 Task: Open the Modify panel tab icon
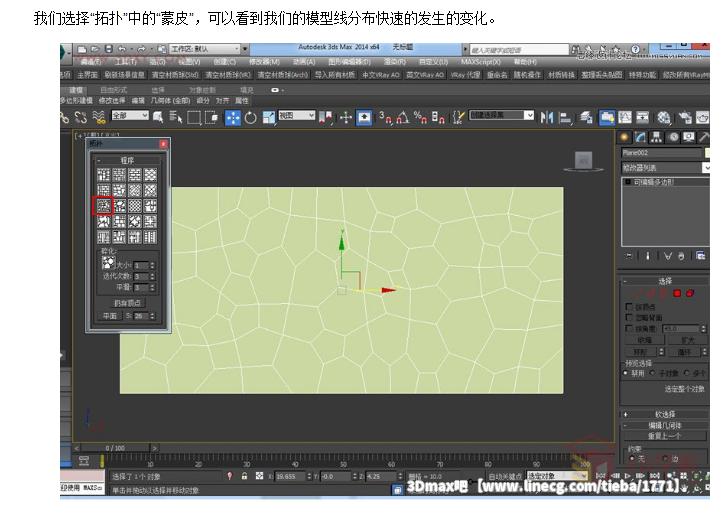point(641,137)
